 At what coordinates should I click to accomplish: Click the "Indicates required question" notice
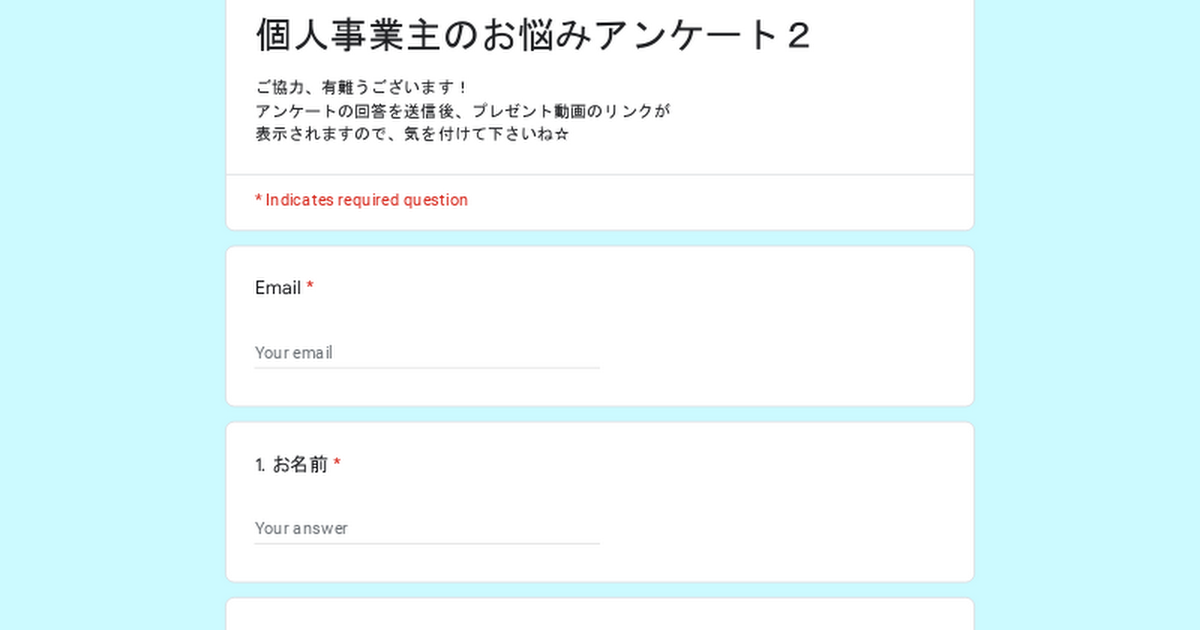point(366,200)
